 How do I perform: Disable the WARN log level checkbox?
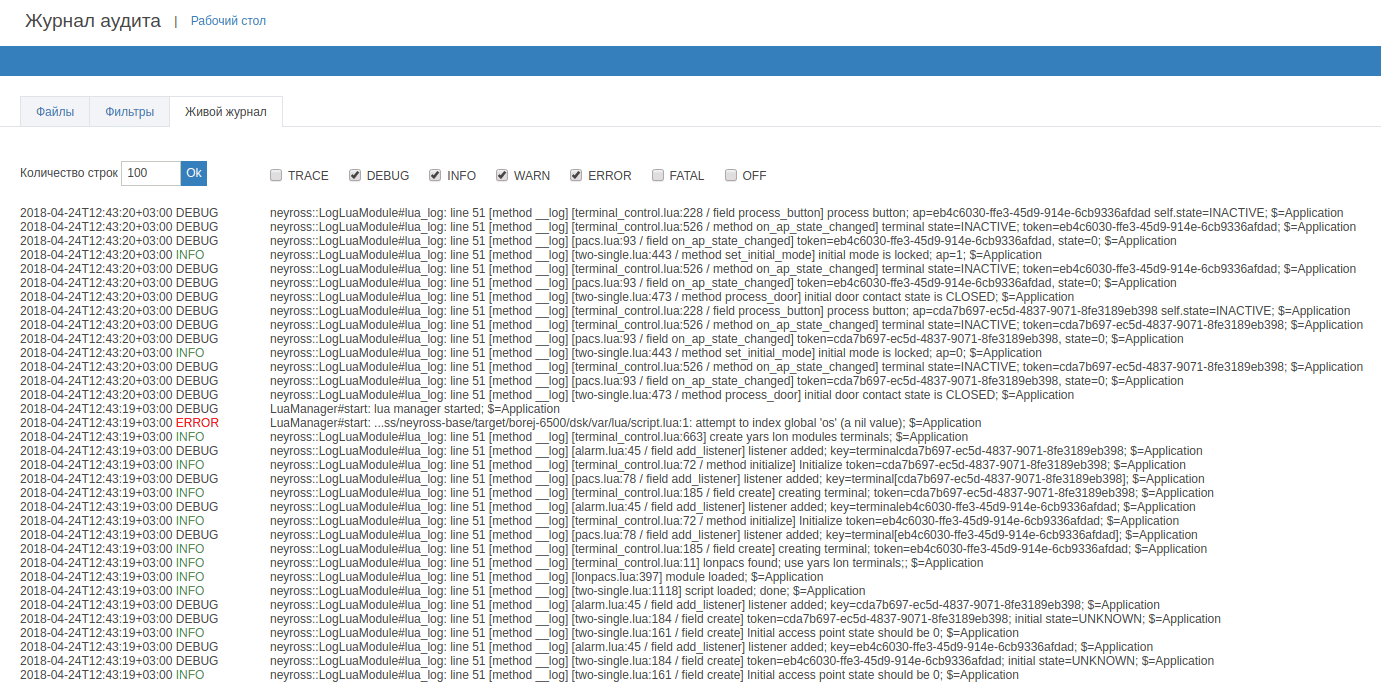pos(502,176)
